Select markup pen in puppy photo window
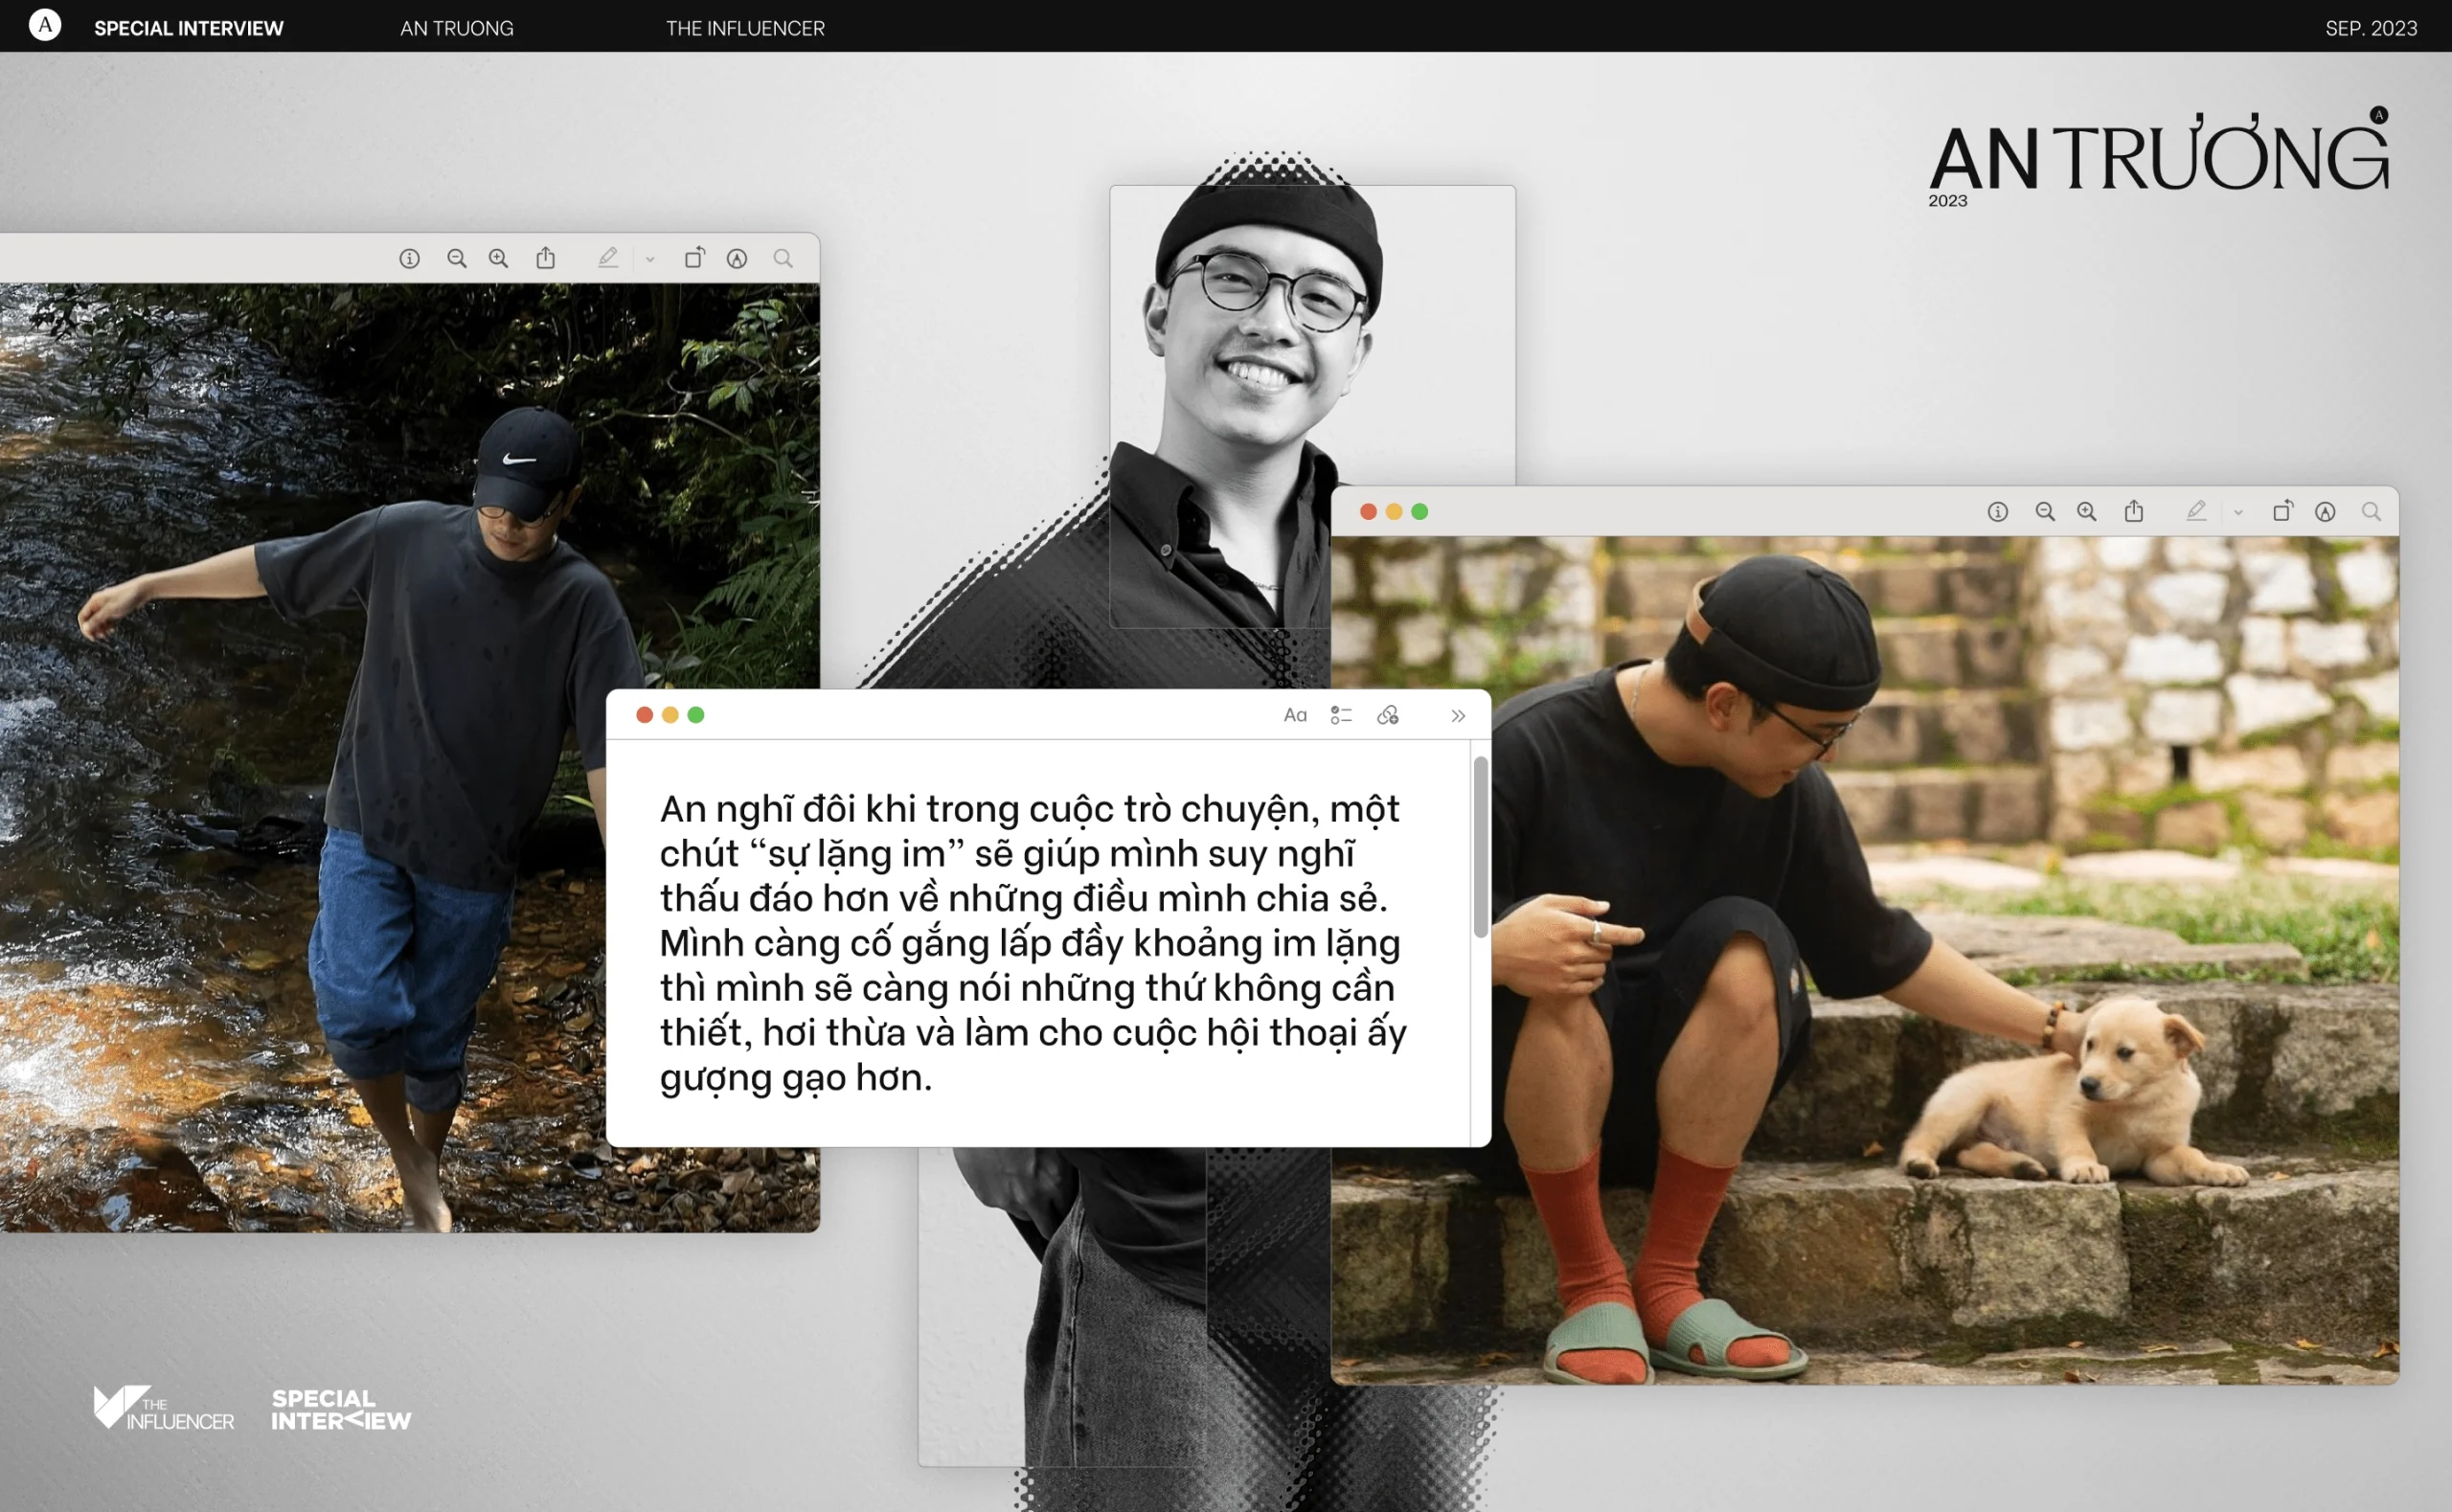Image resolution: width=2452 pixels, height=1512 pixels. [x=2196, y=511]
